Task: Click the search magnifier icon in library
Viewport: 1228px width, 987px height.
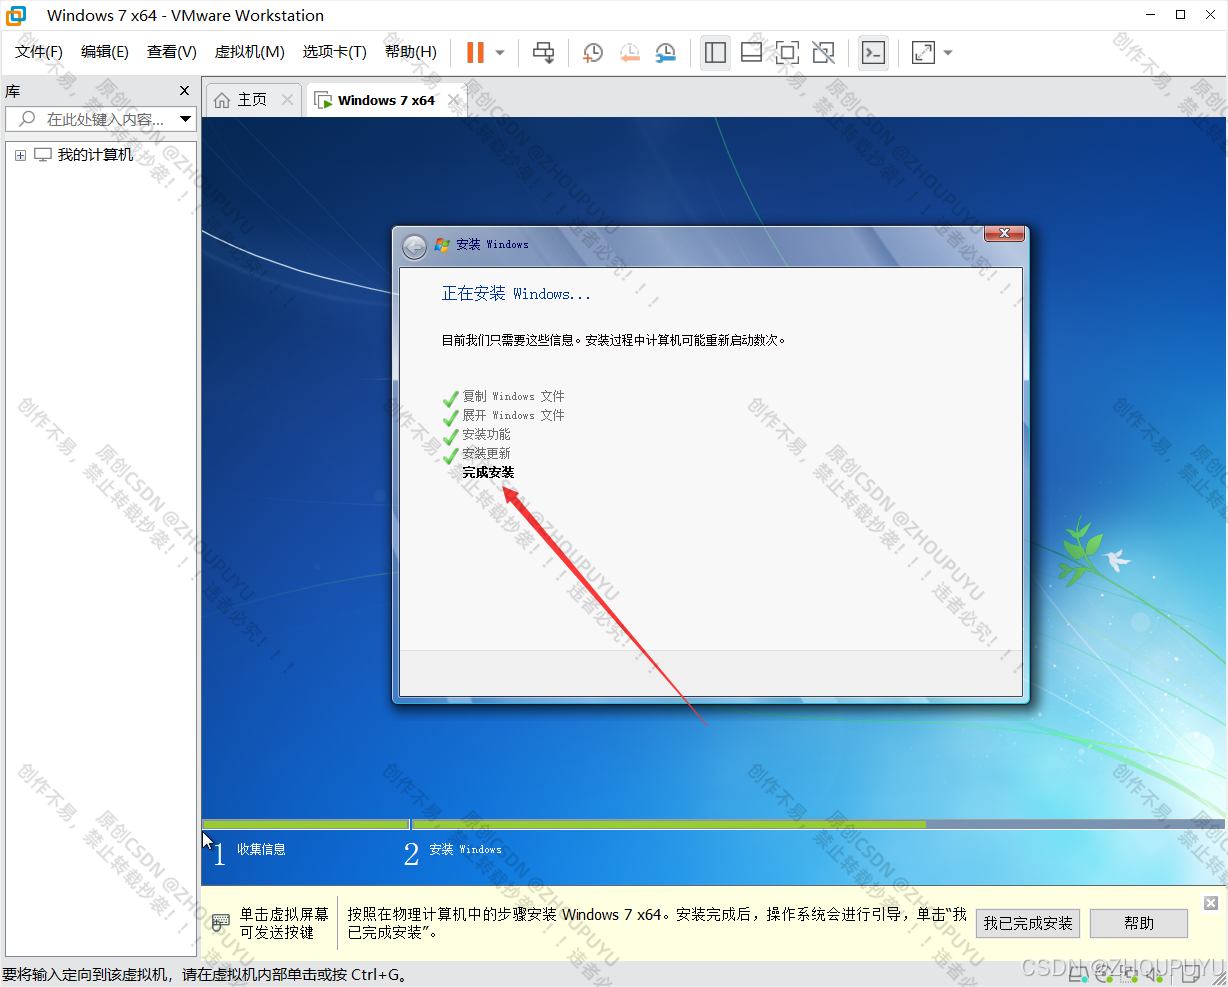Action: point(27,119)
